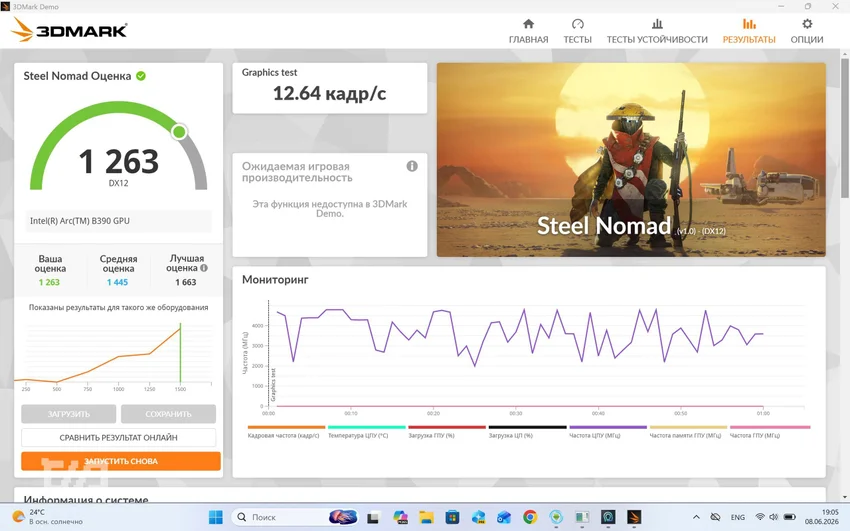Open the clock and date 19:05

(x=822, y=517)
